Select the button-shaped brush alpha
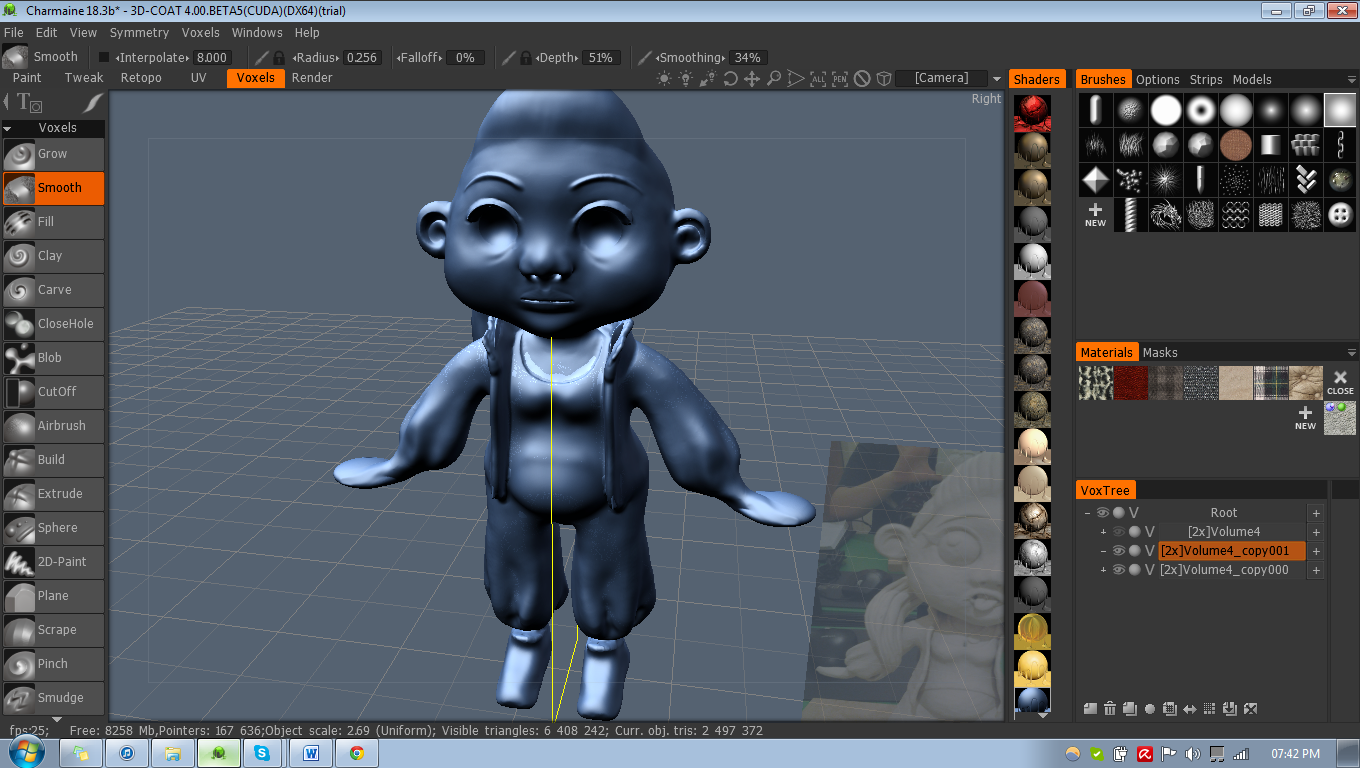 click(1340, 214)
